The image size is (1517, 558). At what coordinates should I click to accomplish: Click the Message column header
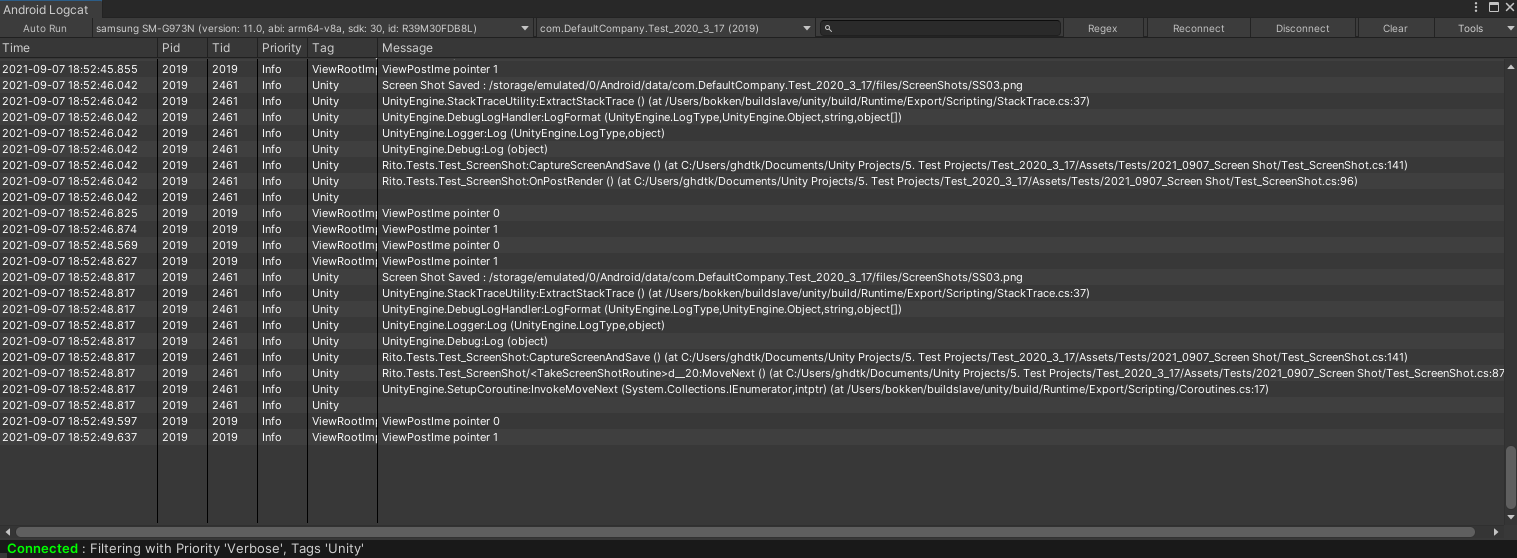click(940, 48)
